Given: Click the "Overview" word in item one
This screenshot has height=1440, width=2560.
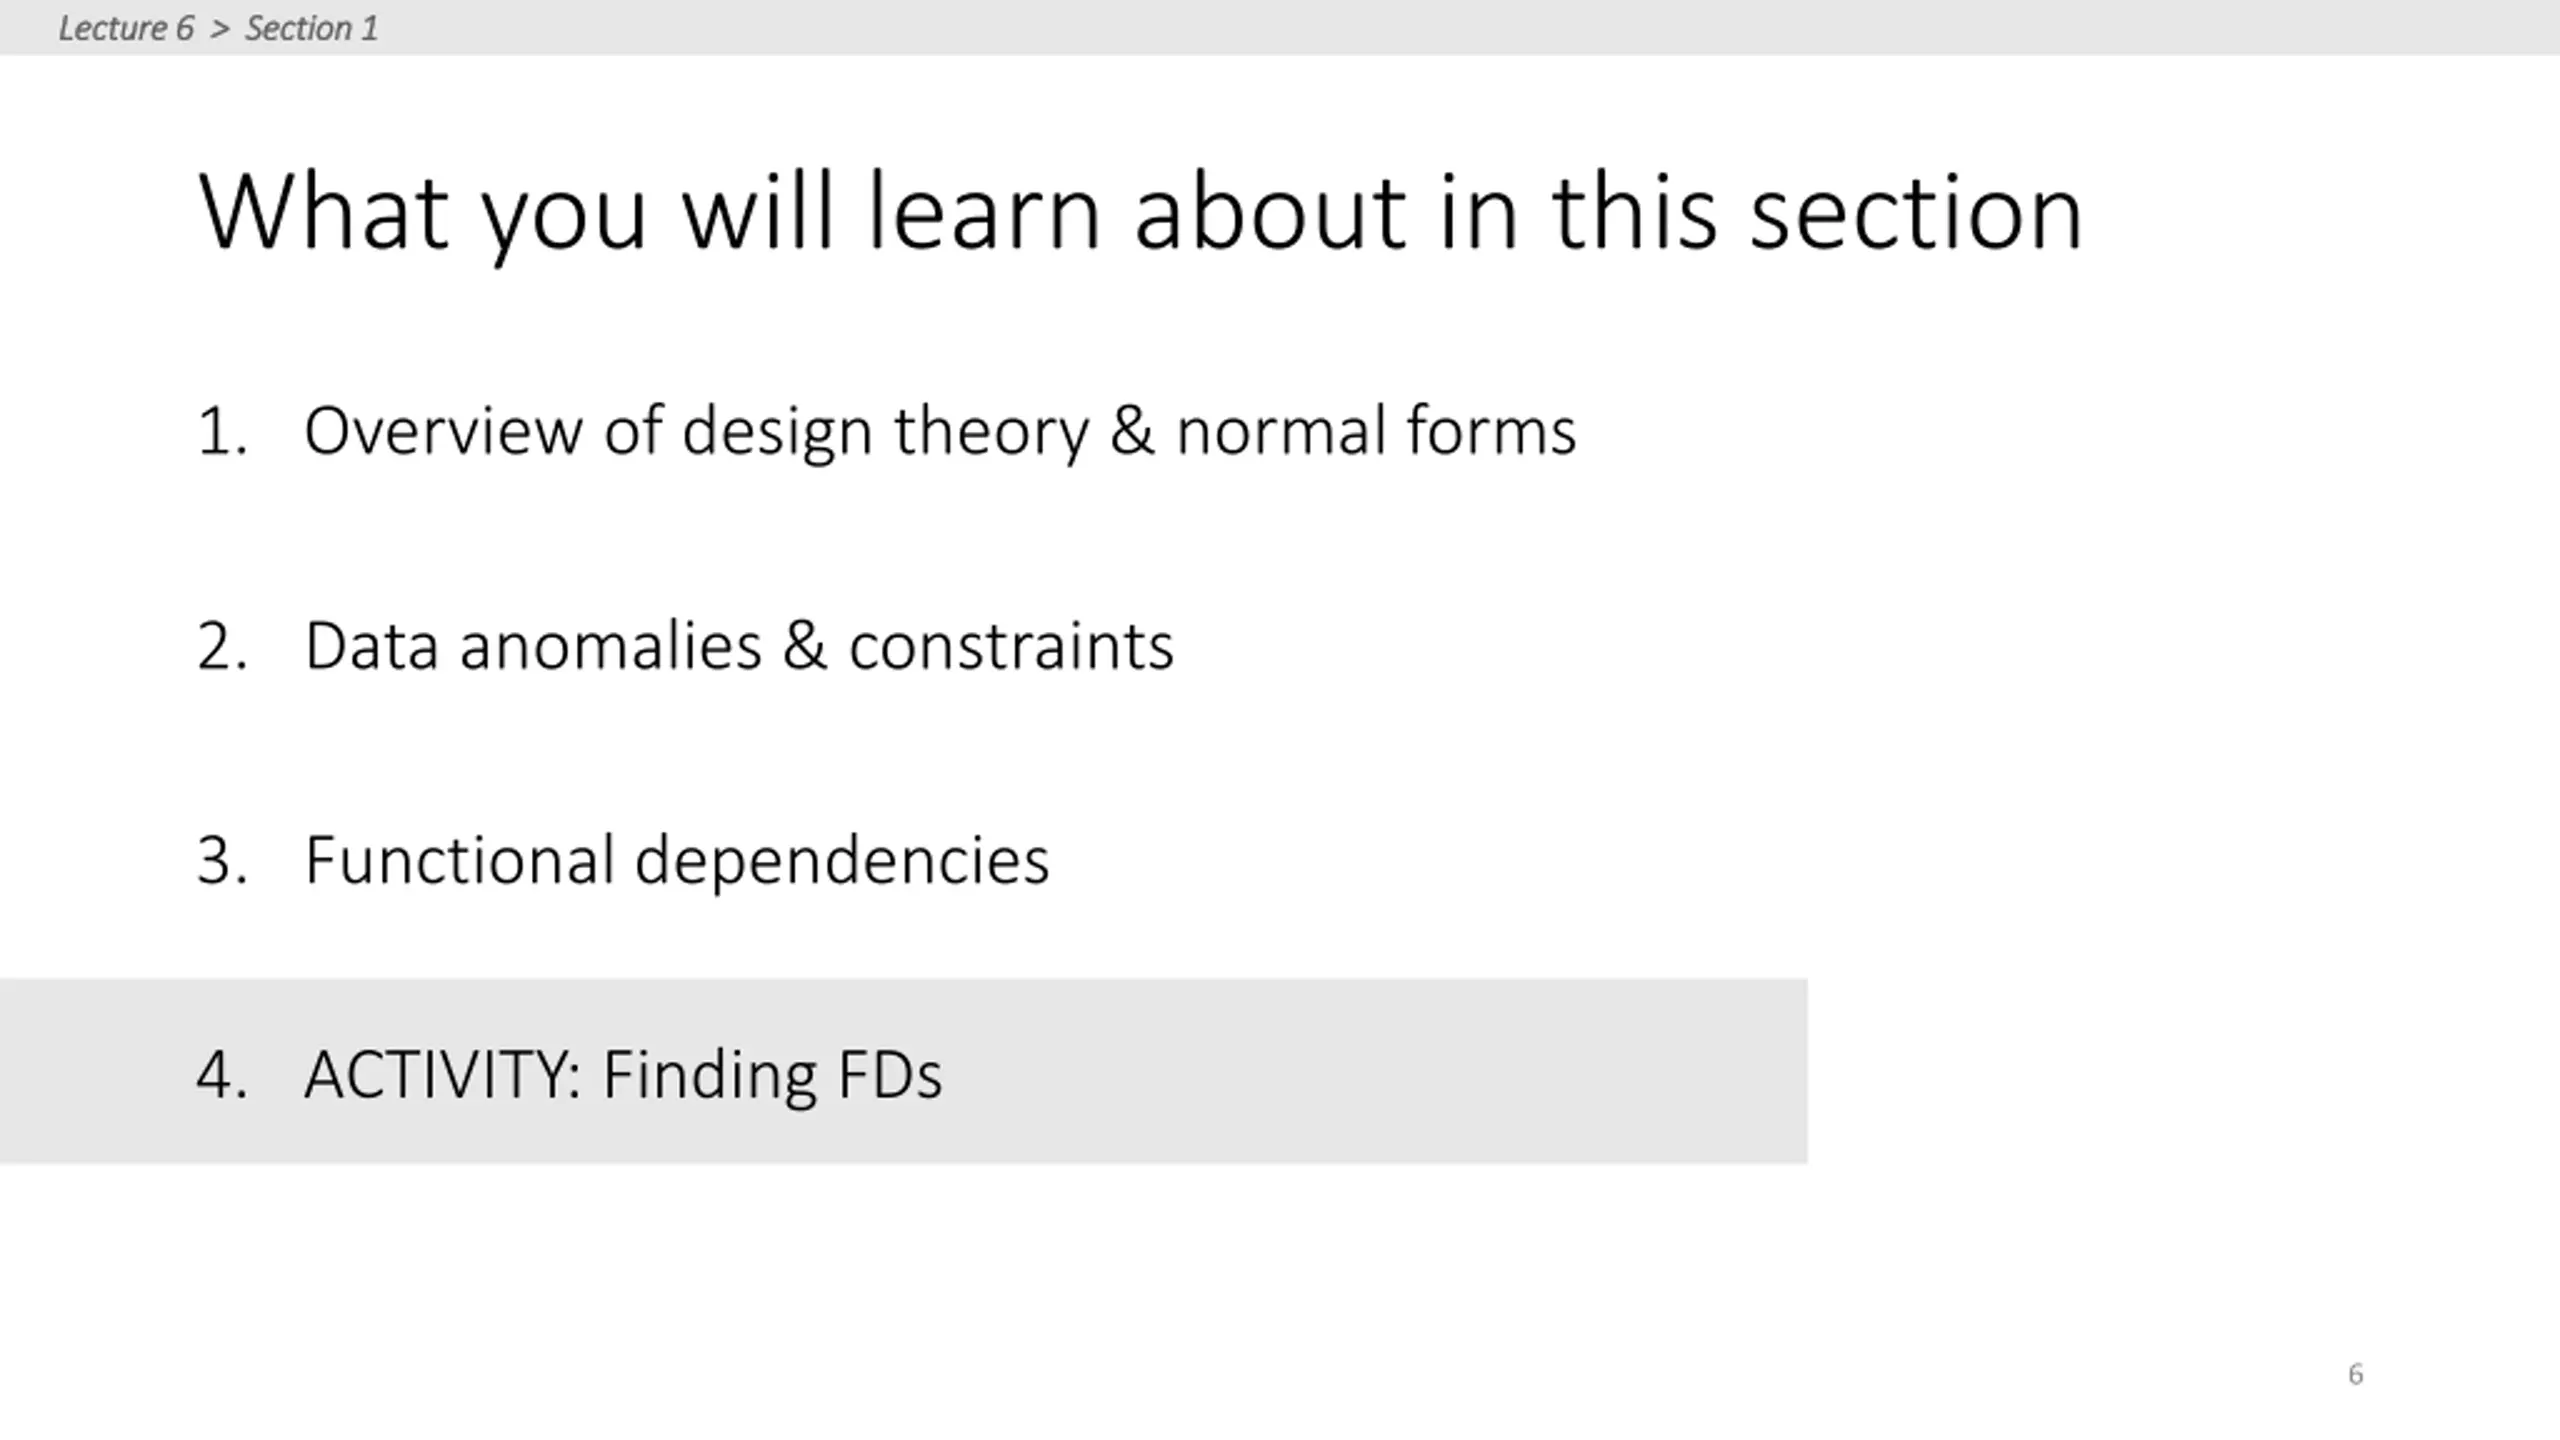Looking at the screenshot, I should click(x=442, y=432).
